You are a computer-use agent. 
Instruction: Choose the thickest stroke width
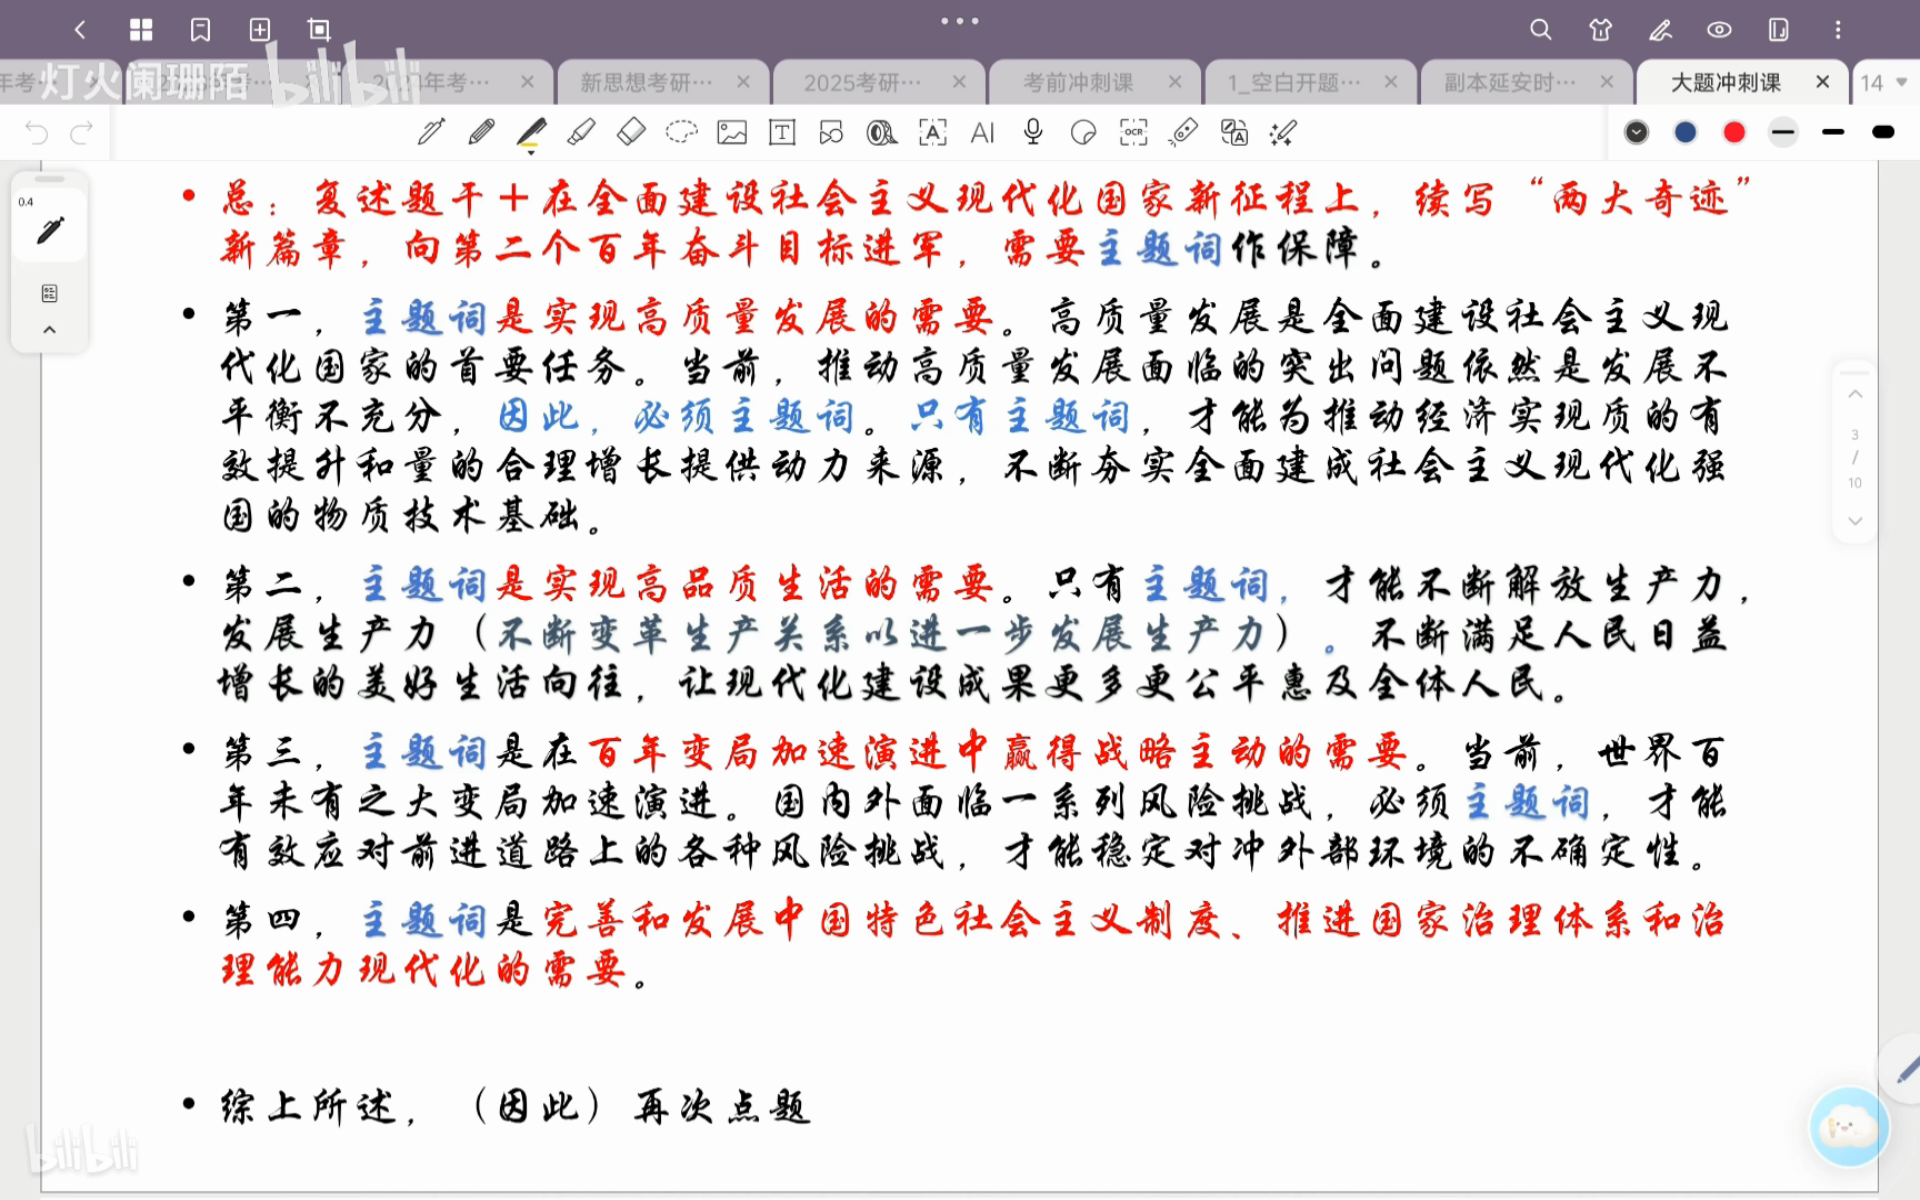point(1883,132)
